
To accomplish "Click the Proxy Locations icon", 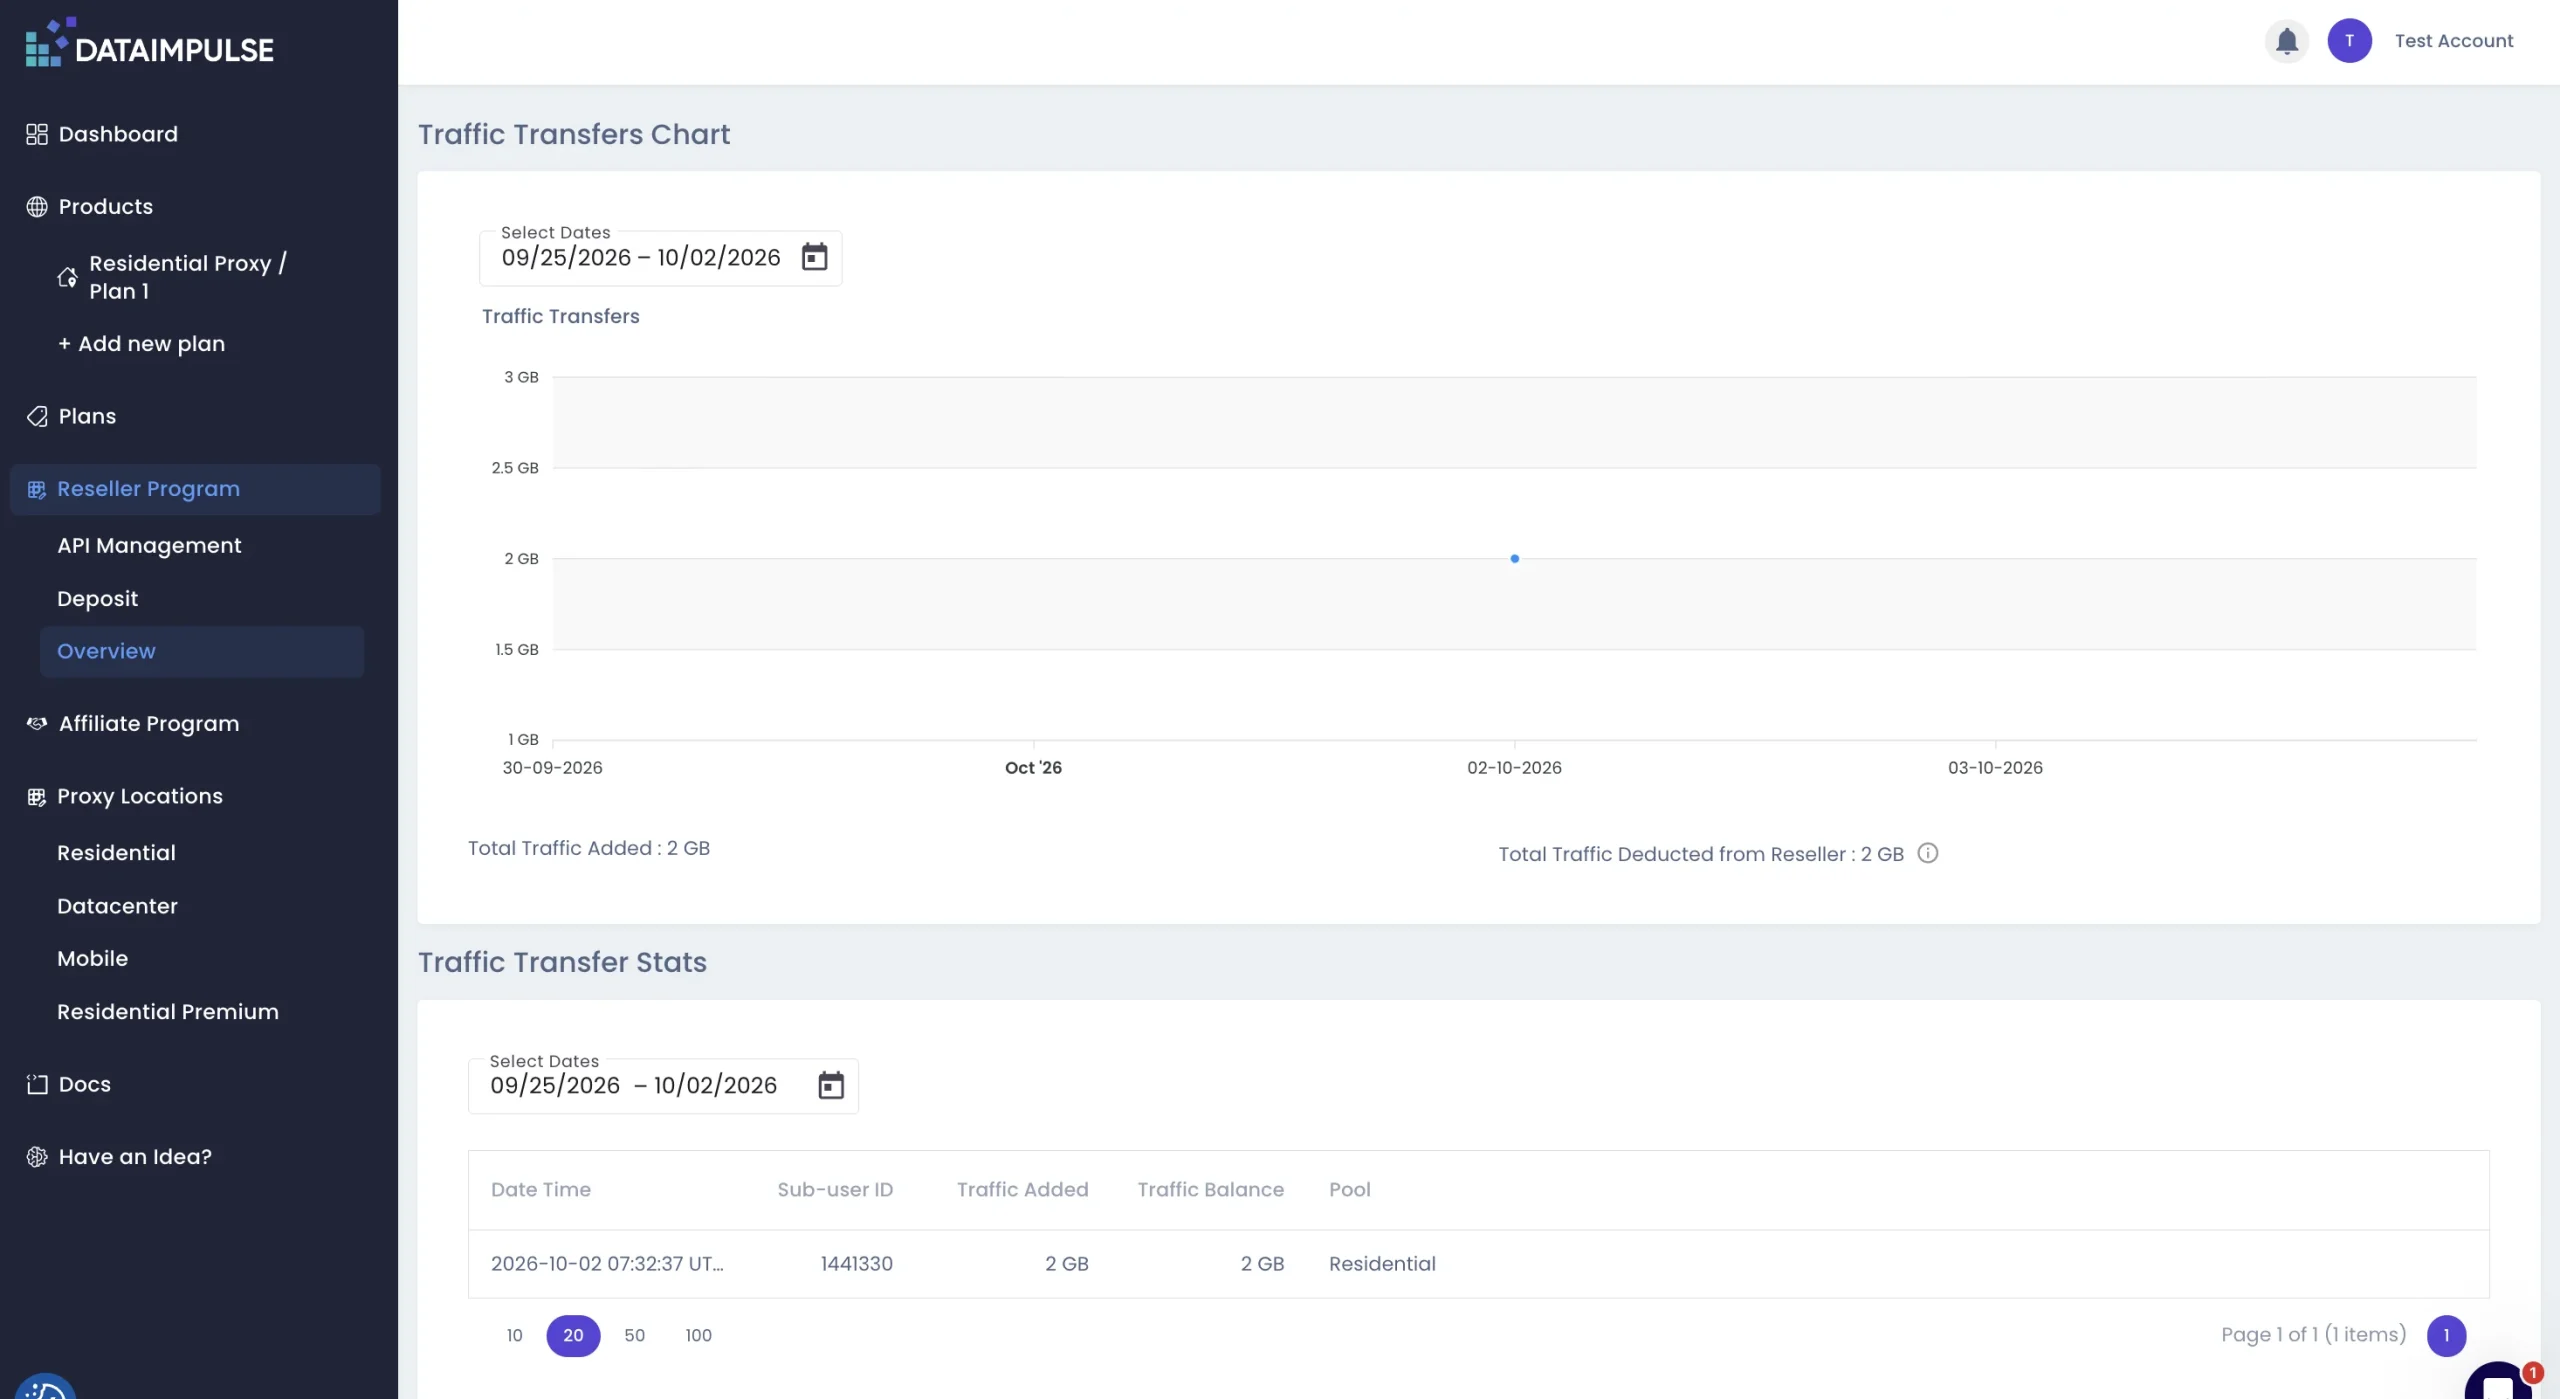I will pyautogui.click(x=37, y=797).
